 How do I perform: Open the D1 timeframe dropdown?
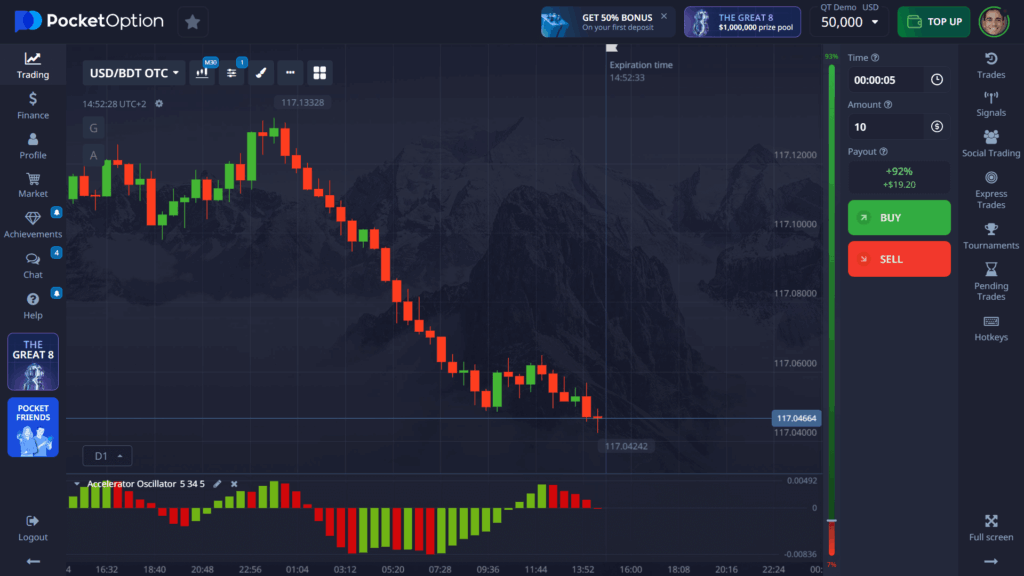(106, 455)
